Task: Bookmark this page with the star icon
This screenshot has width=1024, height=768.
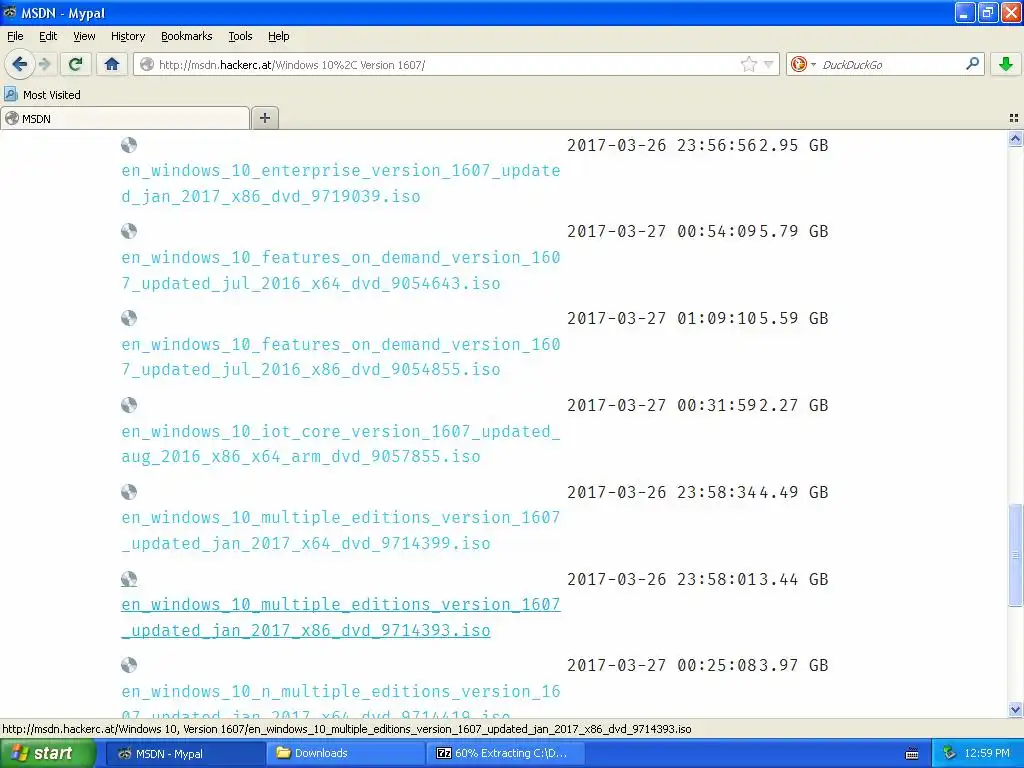Action: point(748,64)
